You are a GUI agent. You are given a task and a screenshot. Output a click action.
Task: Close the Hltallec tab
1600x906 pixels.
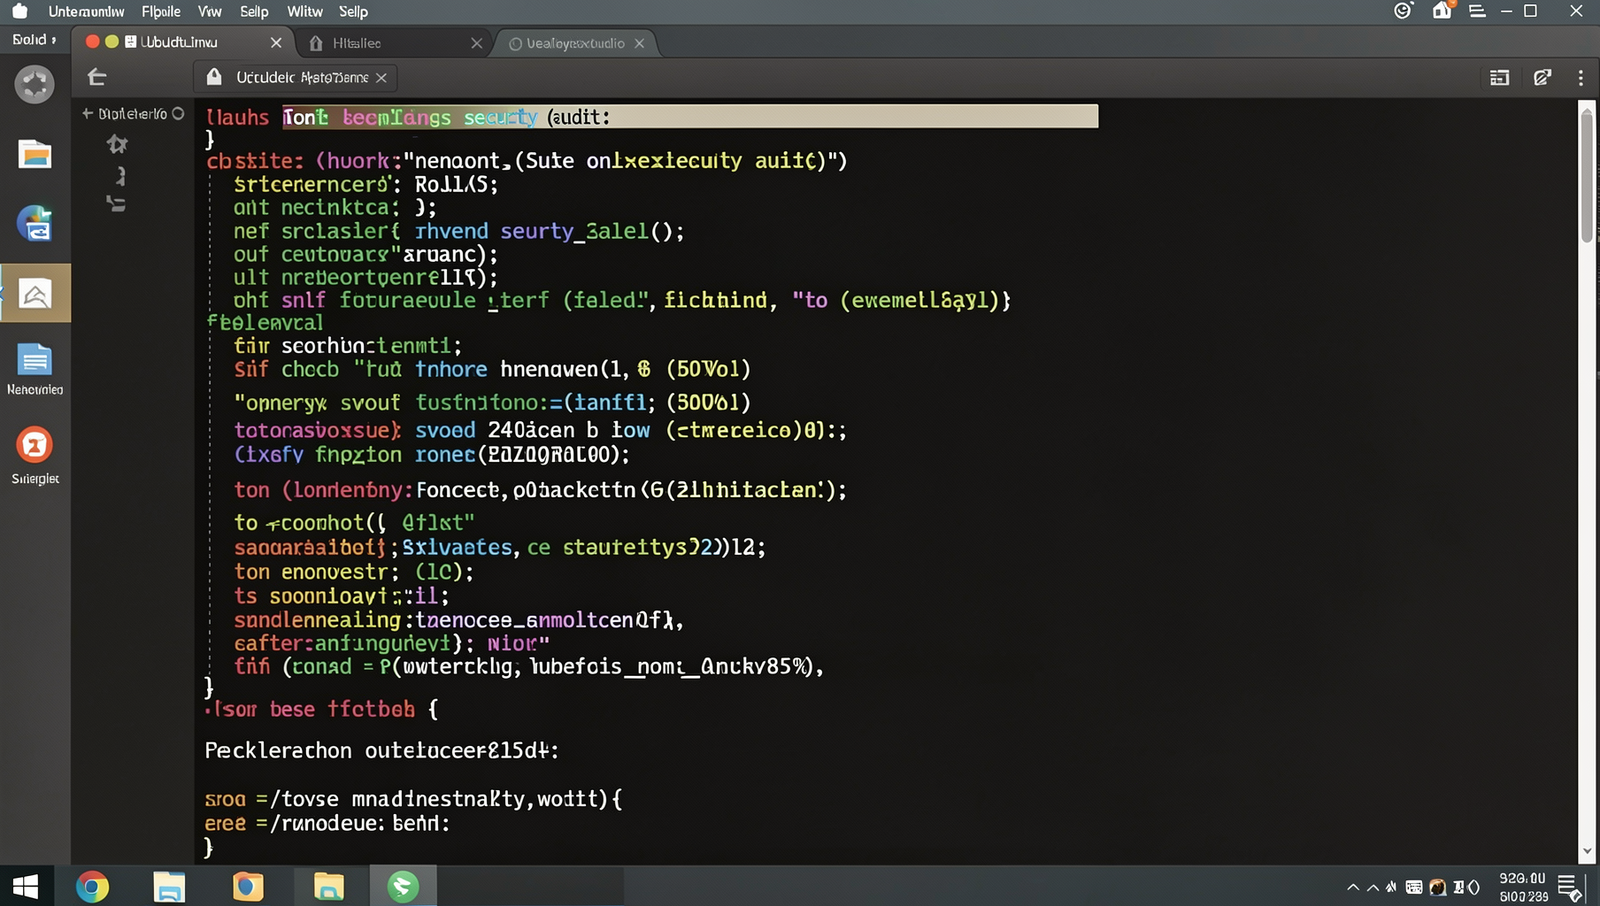pyautogui.click(x=476, y=43)
